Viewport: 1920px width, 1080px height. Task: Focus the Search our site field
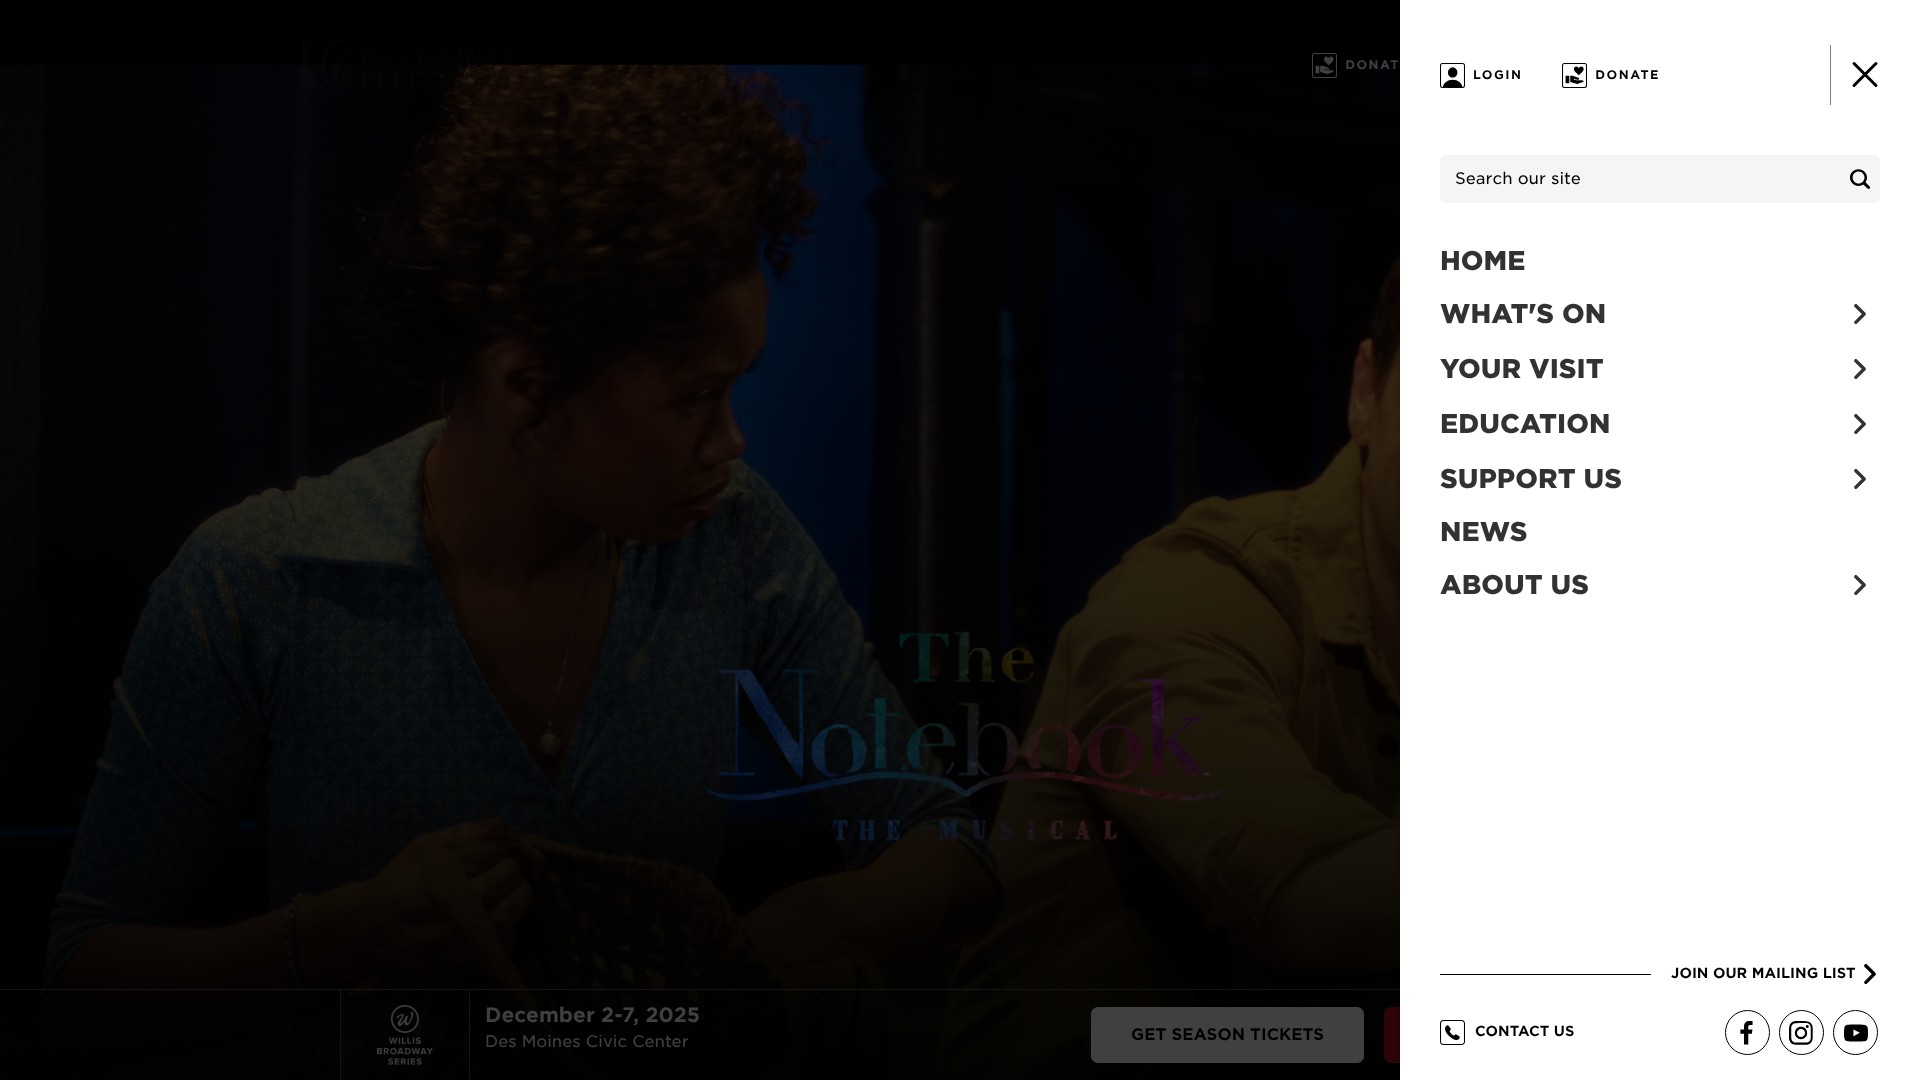[x=1659, y=179]
